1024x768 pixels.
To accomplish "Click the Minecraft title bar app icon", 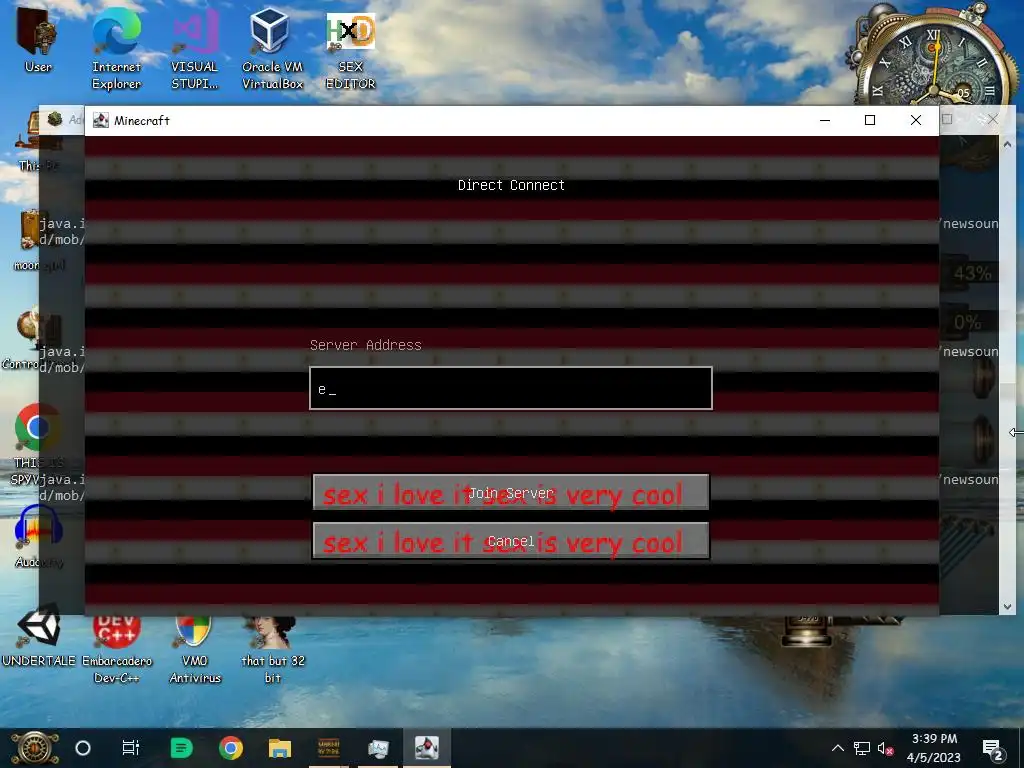I will (101, 120).
